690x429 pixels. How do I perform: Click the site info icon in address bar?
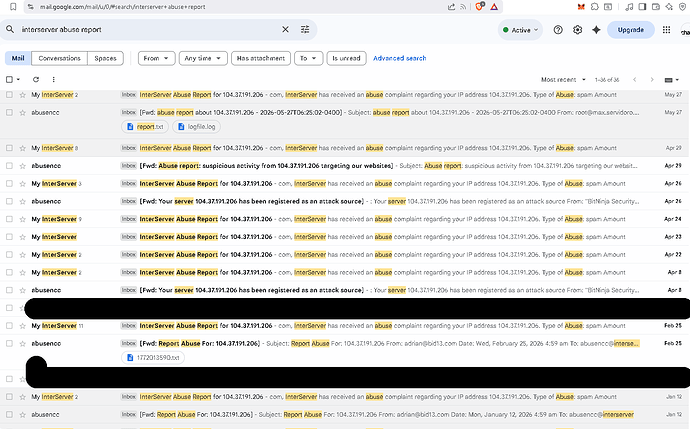(30, 7)
